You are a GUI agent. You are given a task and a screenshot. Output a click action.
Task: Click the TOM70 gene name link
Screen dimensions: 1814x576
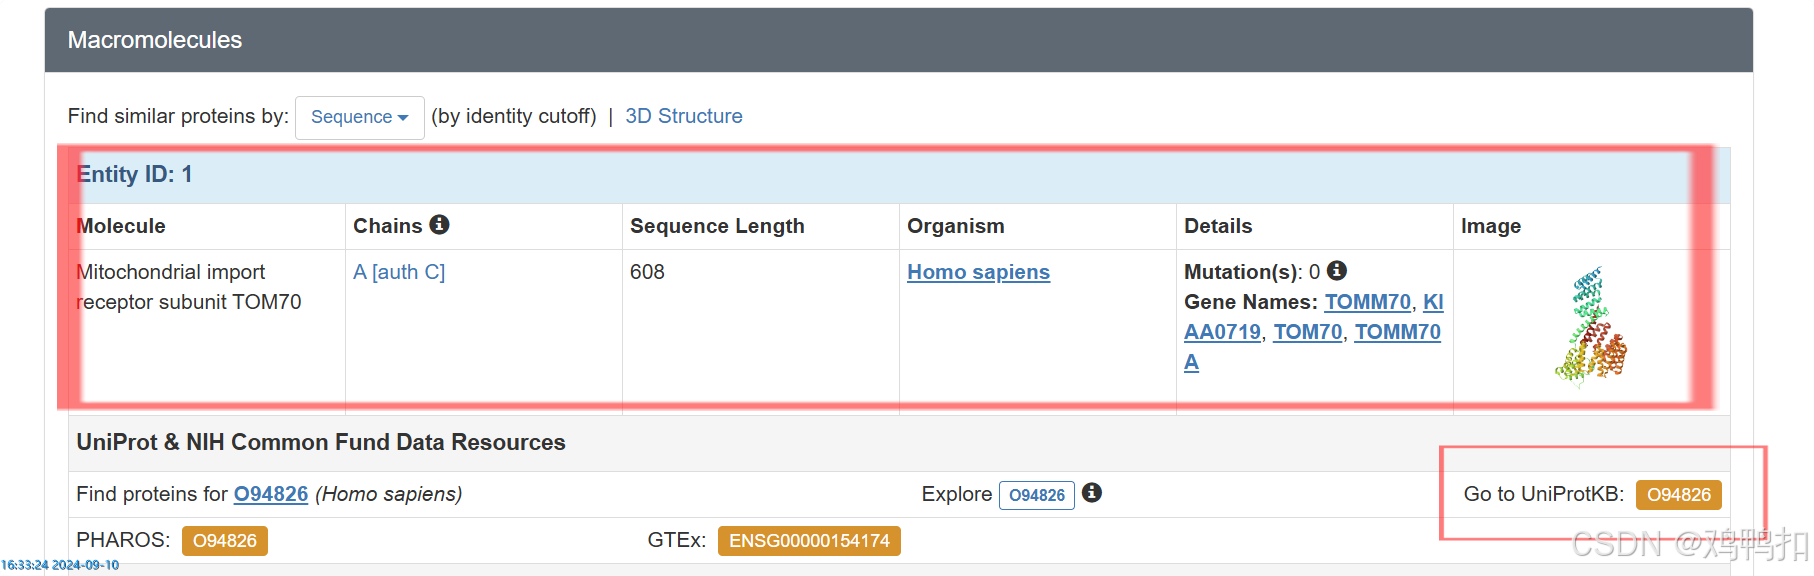point(1307,332)
